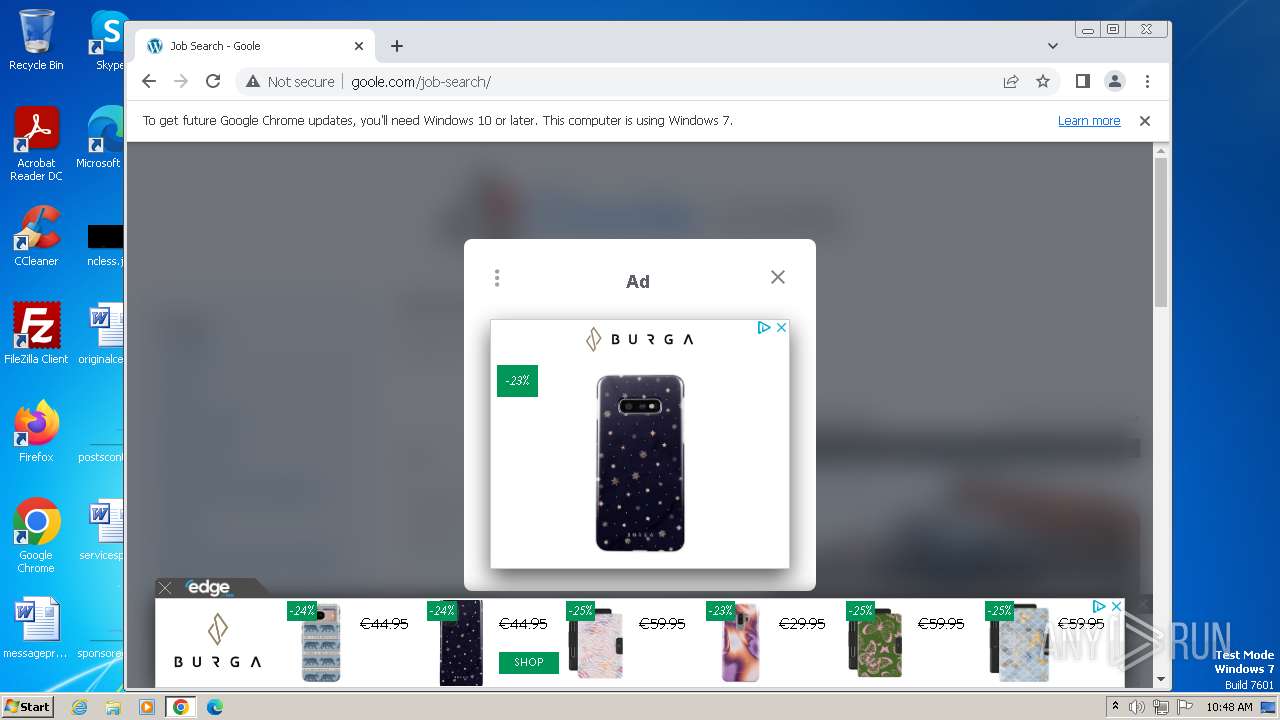Open the messagepr Word document icon
The height and width of the screenshot is (720, 1280).
pyautogui.click(x=36, y=628)
